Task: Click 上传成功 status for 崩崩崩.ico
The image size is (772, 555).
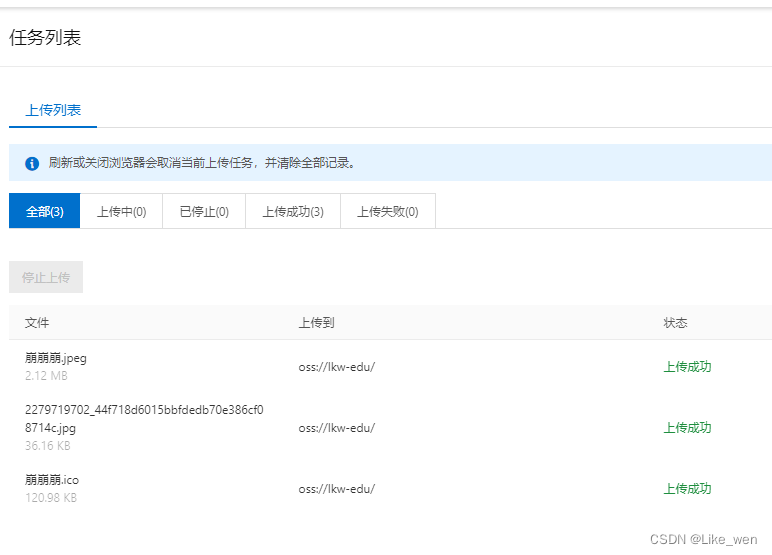Action: [687, 489]
